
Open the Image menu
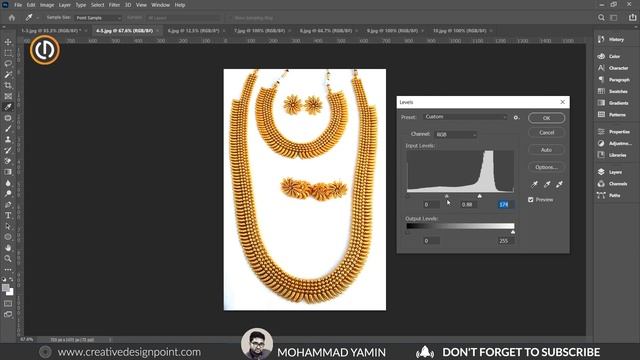pos(47,5)
